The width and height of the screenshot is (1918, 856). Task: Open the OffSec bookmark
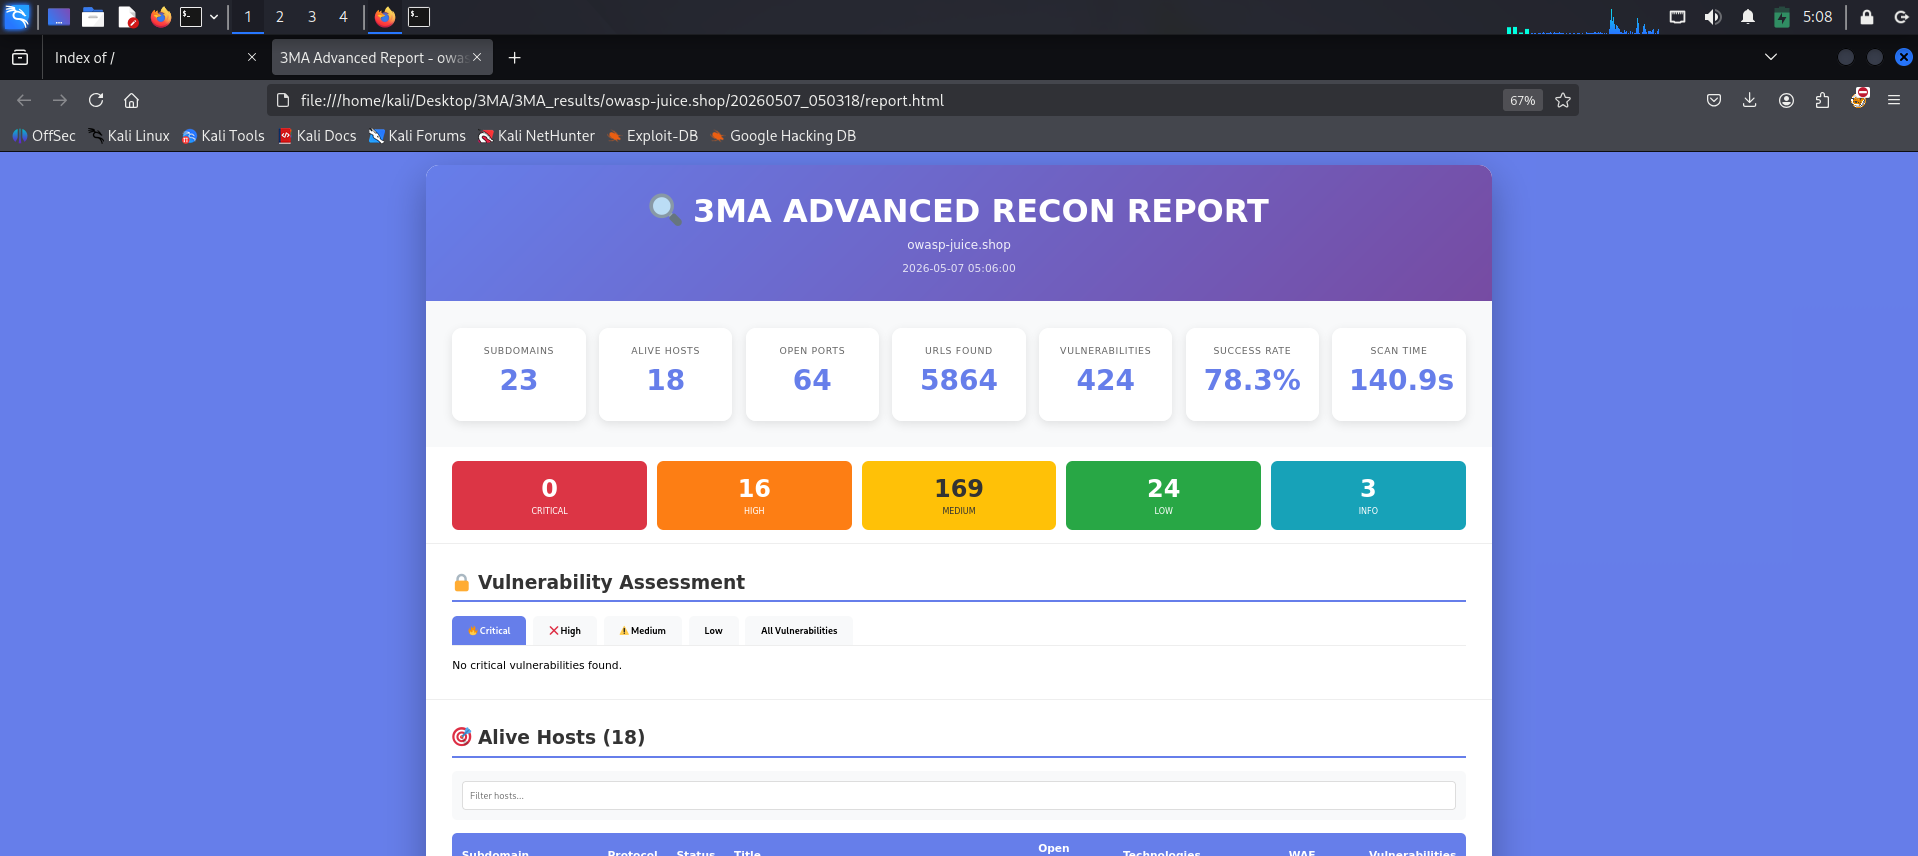44,136
